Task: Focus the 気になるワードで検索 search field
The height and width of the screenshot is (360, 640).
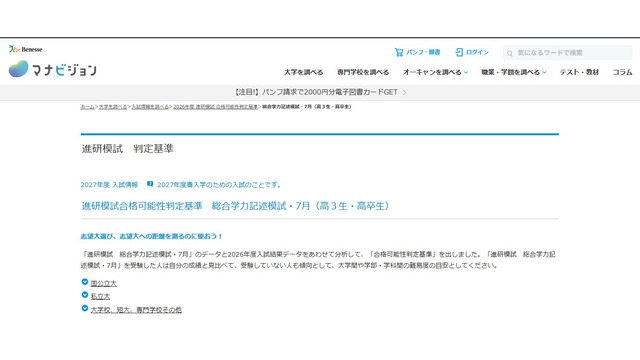Action: point(568,53)
